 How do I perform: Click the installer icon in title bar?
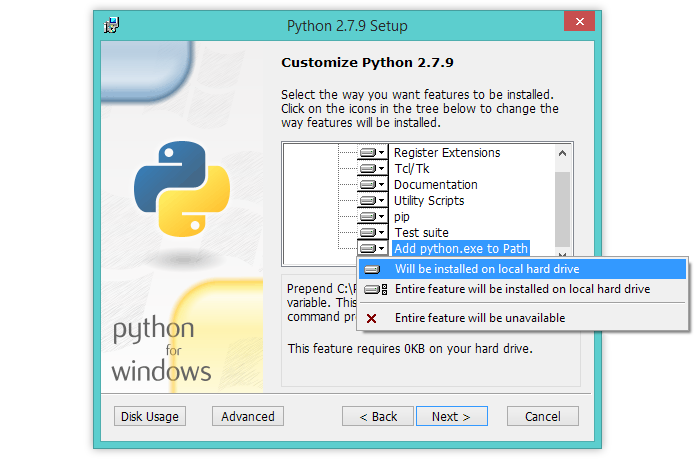coord(112,25)
